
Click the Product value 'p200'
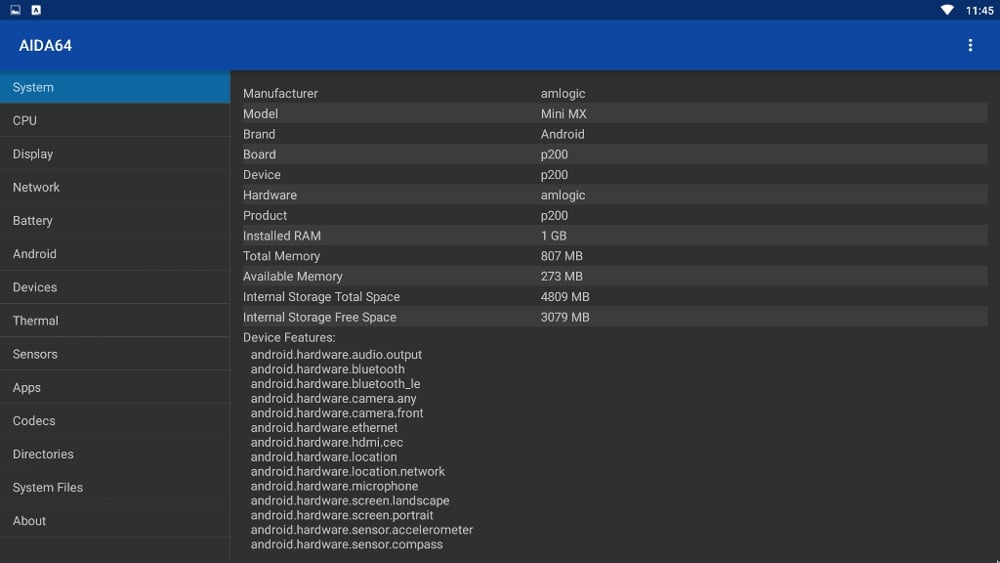[554, 216]
